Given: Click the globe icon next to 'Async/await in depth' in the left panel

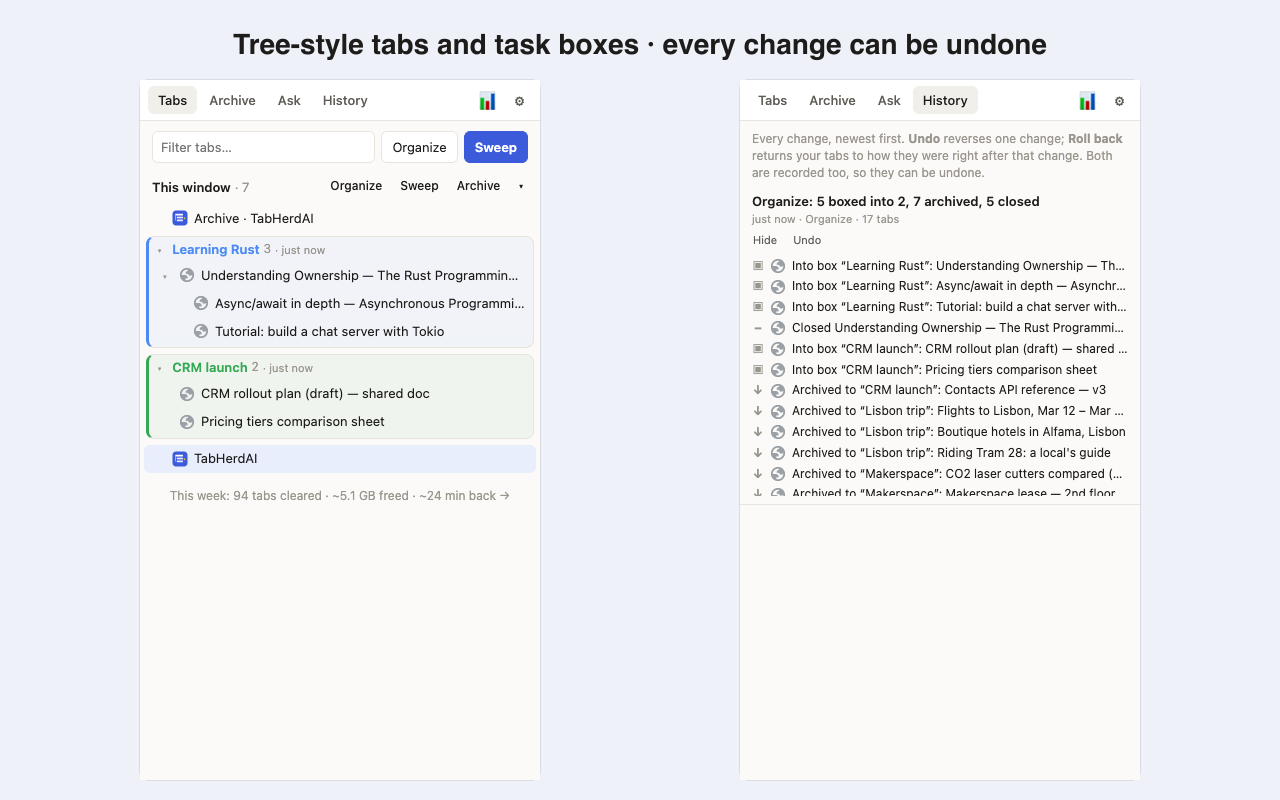Looking at the screenshot, I should (x=201, y=304).
